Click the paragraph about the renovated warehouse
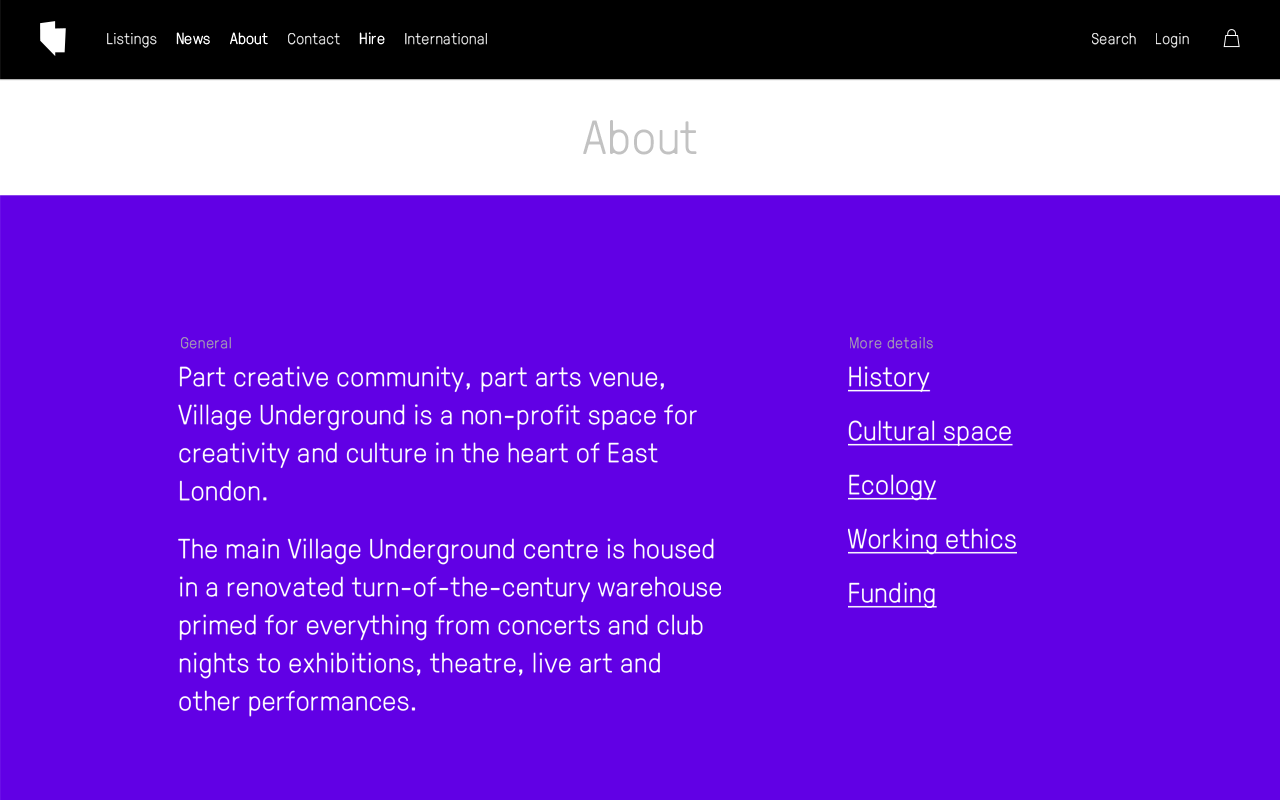Viewport: 1280px width, 800px height. [450, 625]
